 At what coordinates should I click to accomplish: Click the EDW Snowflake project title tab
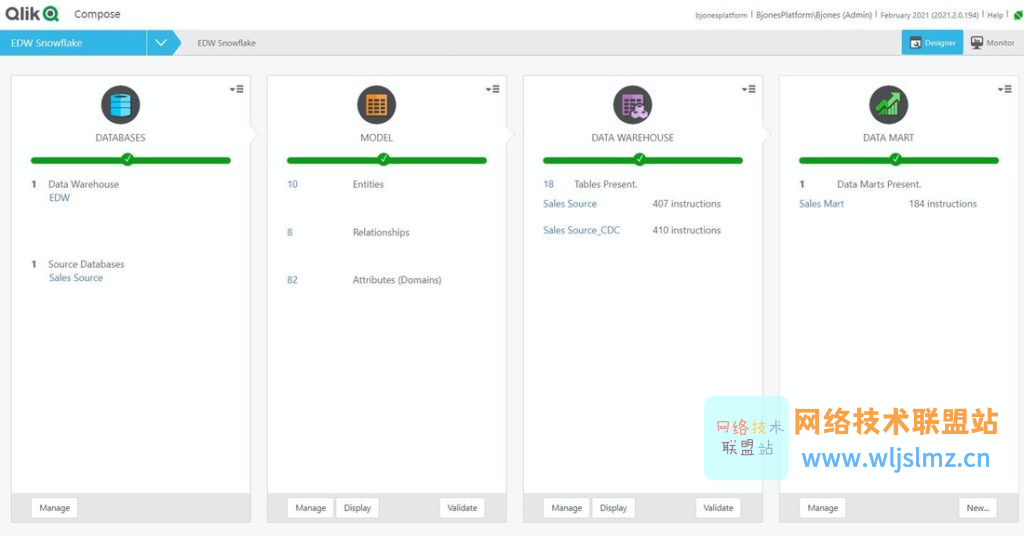coord(72,43)
